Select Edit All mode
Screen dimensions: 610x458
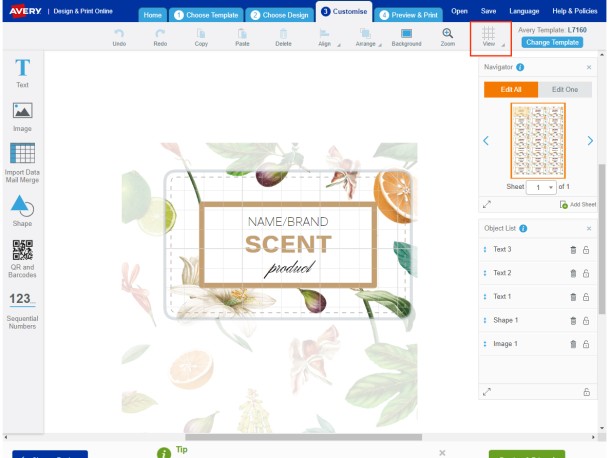point(511,89)
